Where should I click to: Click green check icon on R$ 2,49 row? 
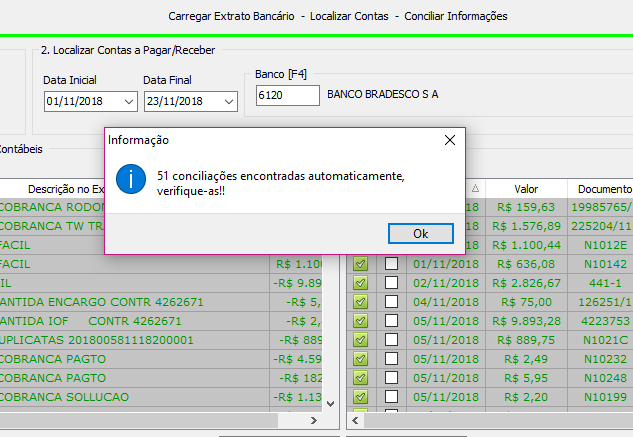point(361,359)
